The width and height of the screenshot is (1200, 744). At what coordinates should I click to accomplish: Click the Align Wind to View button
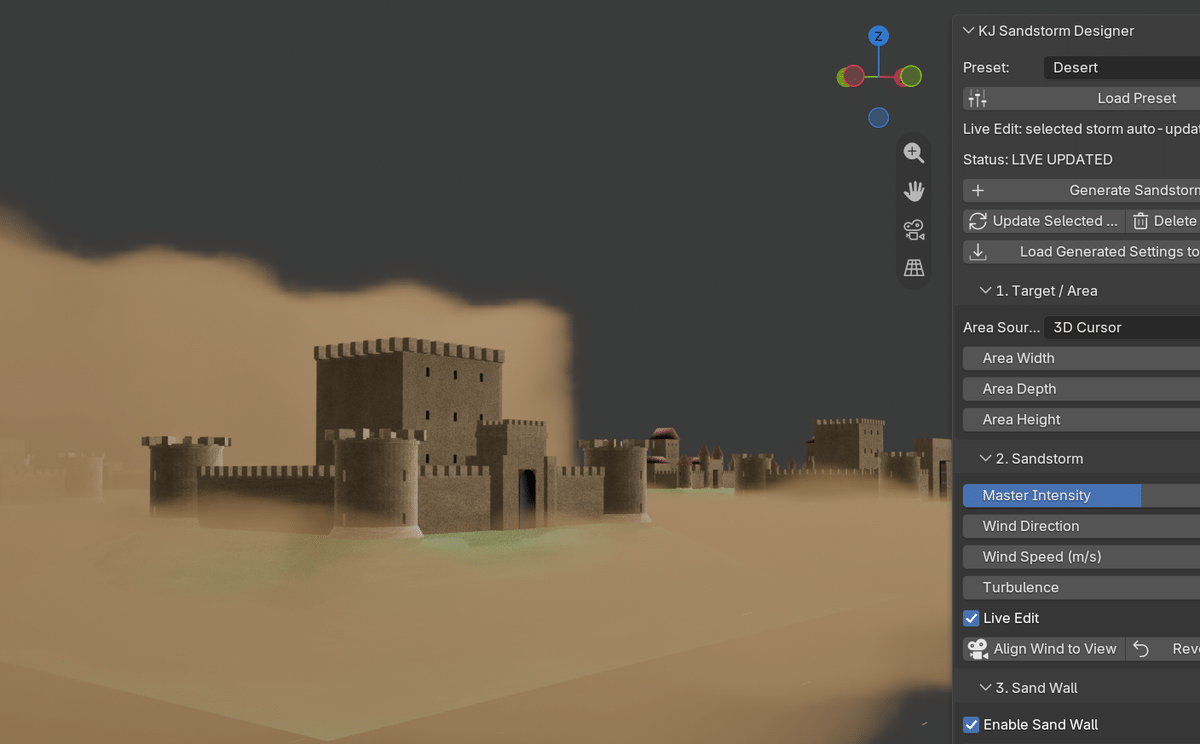tap(1044, 649)
